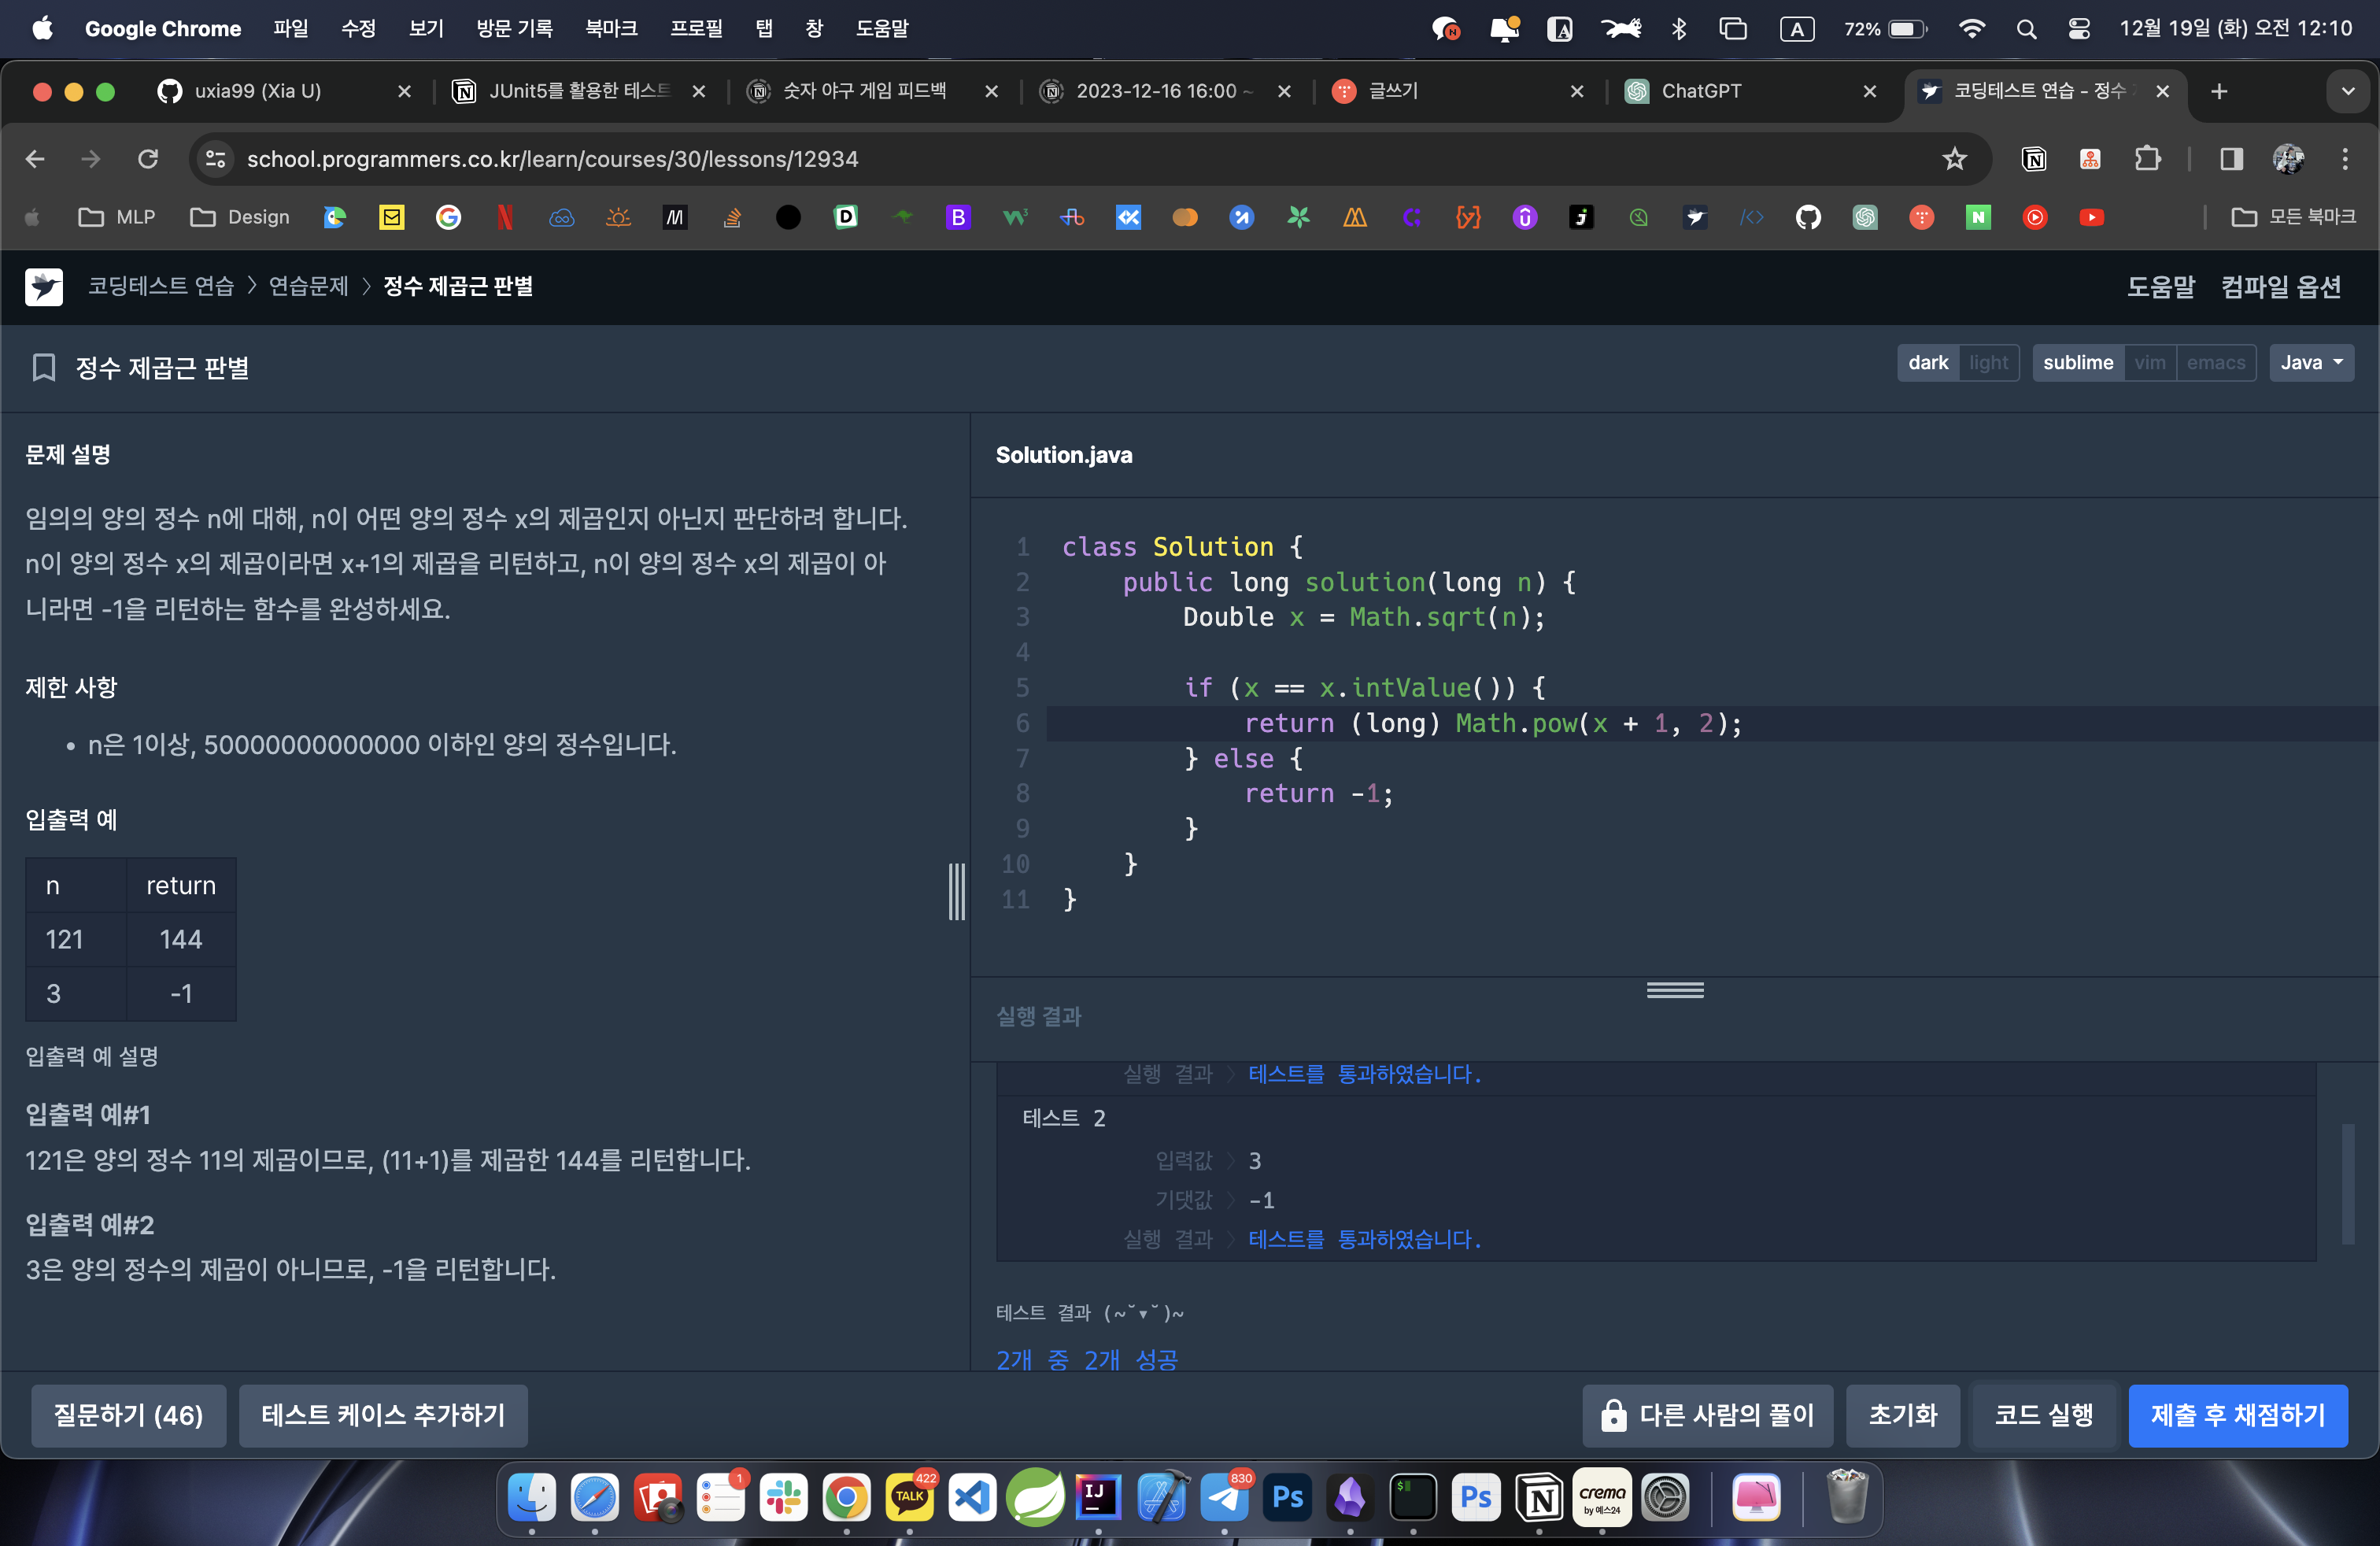Open the Java language dropdown
Image resolution: width=2380 pixels, height=1546 pixels.
[x=2311, y=363]
